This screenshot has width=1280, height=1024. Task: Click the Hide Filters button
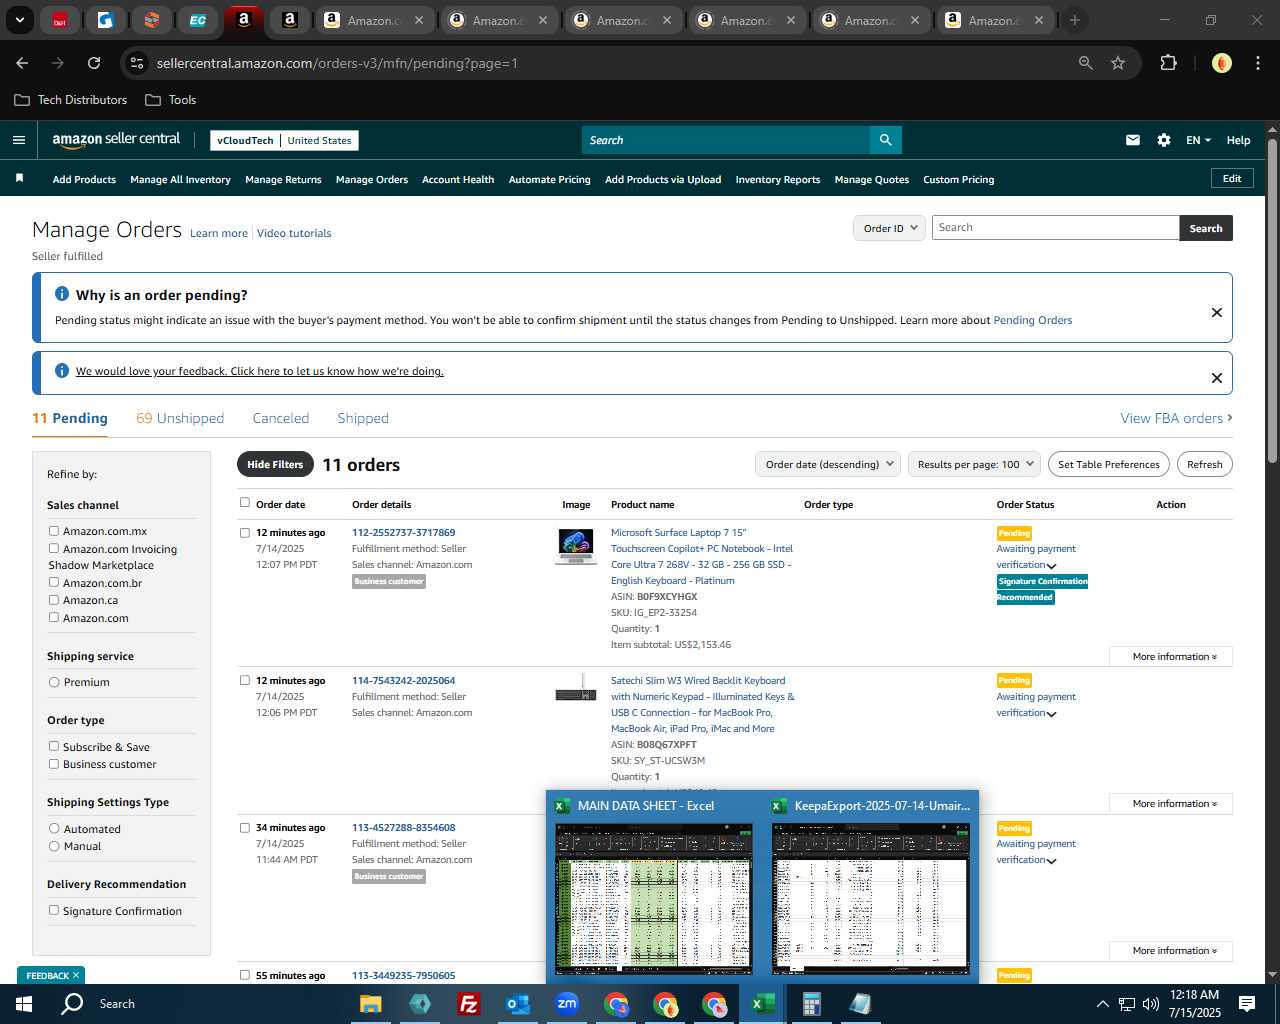(275, 464)
